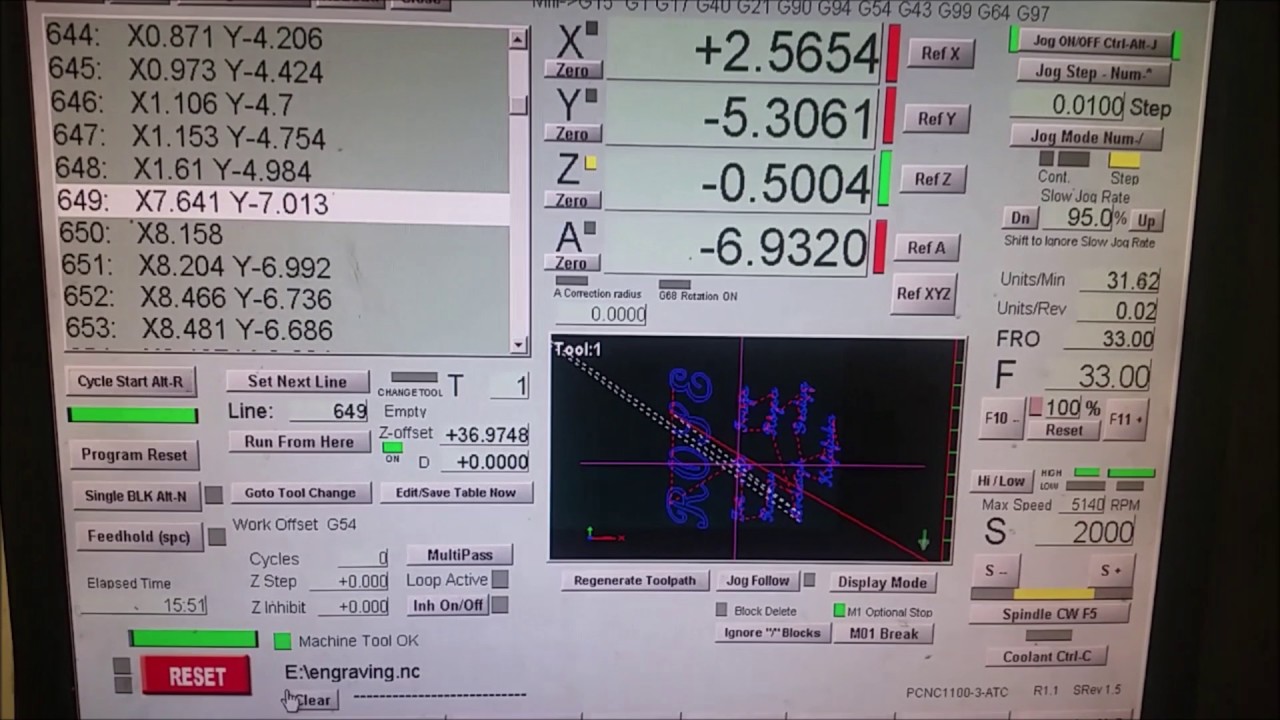Viewport: 1280px width, 720px height.
Task: Decrease slow jog rate with Dn
Action: tap(1020, 218)
